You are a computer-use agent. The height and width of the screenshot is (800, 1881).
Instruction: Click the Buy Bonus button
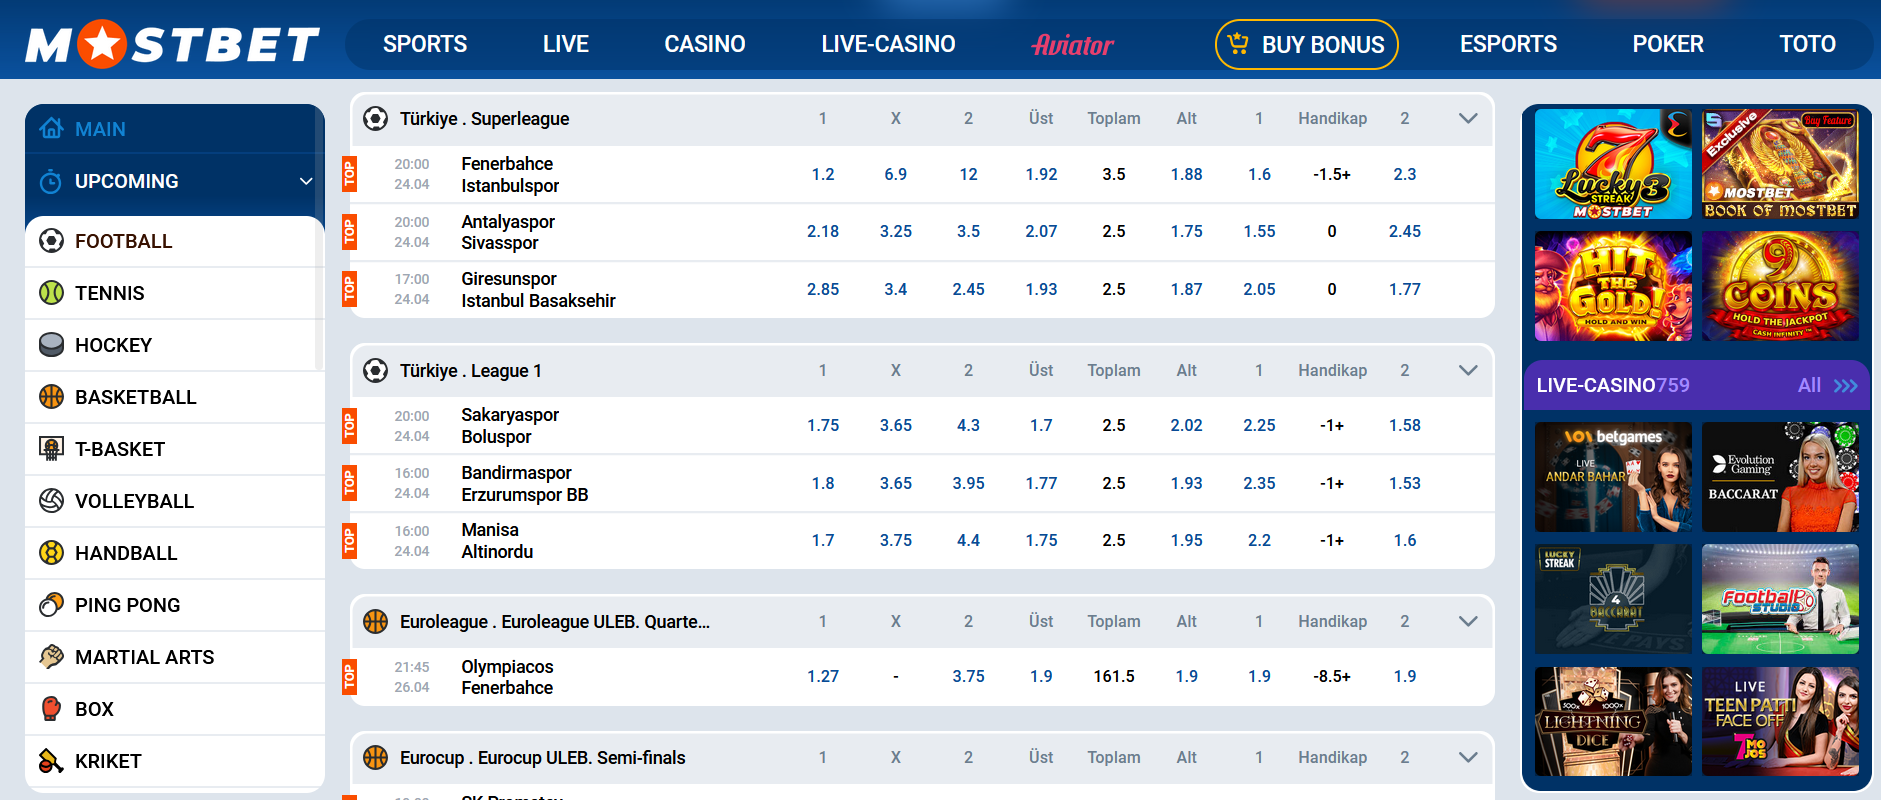1306,45
